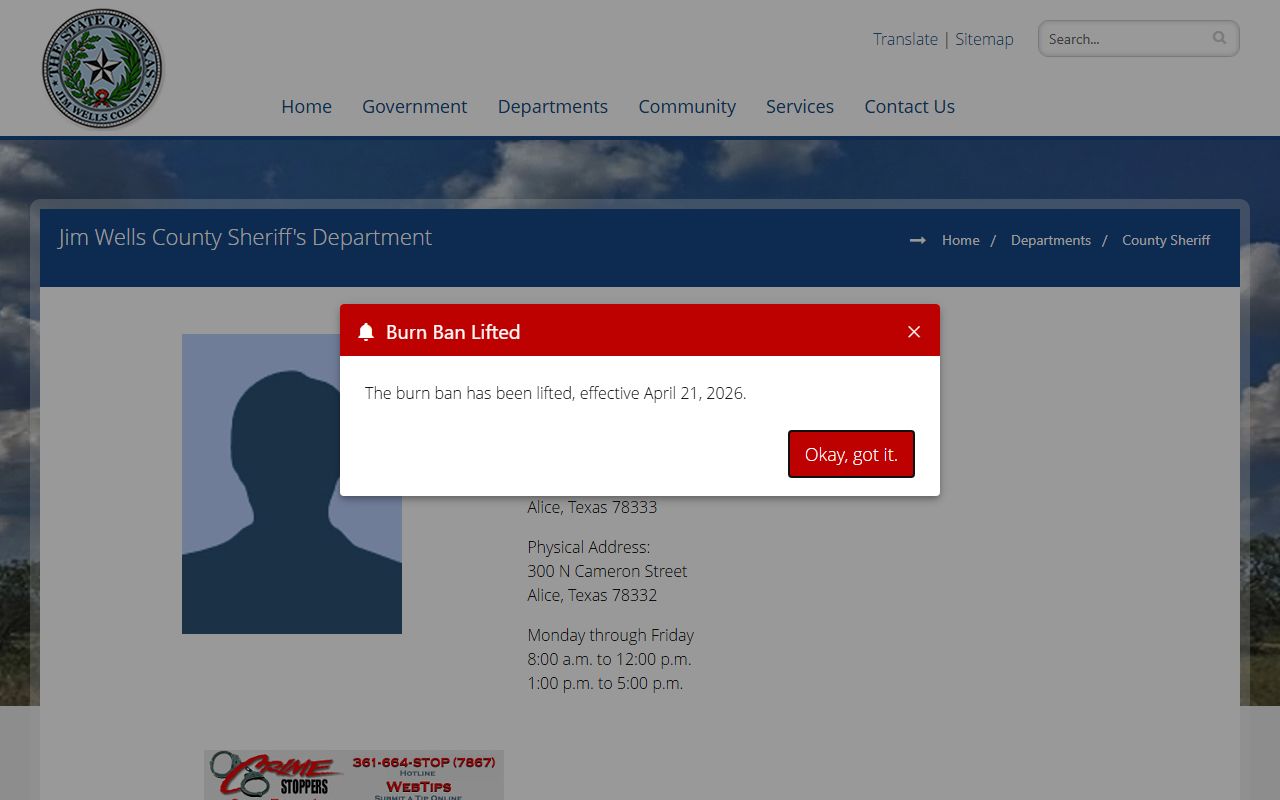Click the bell icon in alert header
Viewport: 1280px width, 800px height.
tap(366, 332)
